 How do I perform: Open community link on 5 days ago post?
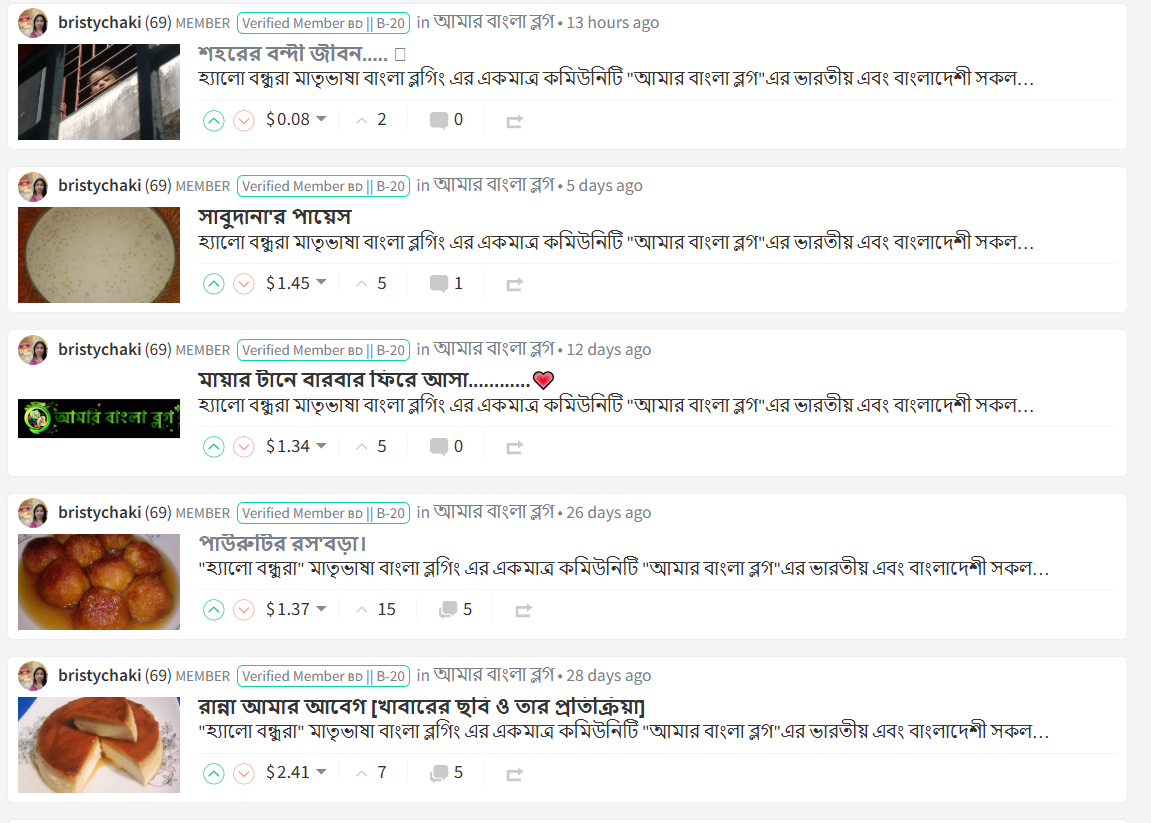[x=493, y=185]
